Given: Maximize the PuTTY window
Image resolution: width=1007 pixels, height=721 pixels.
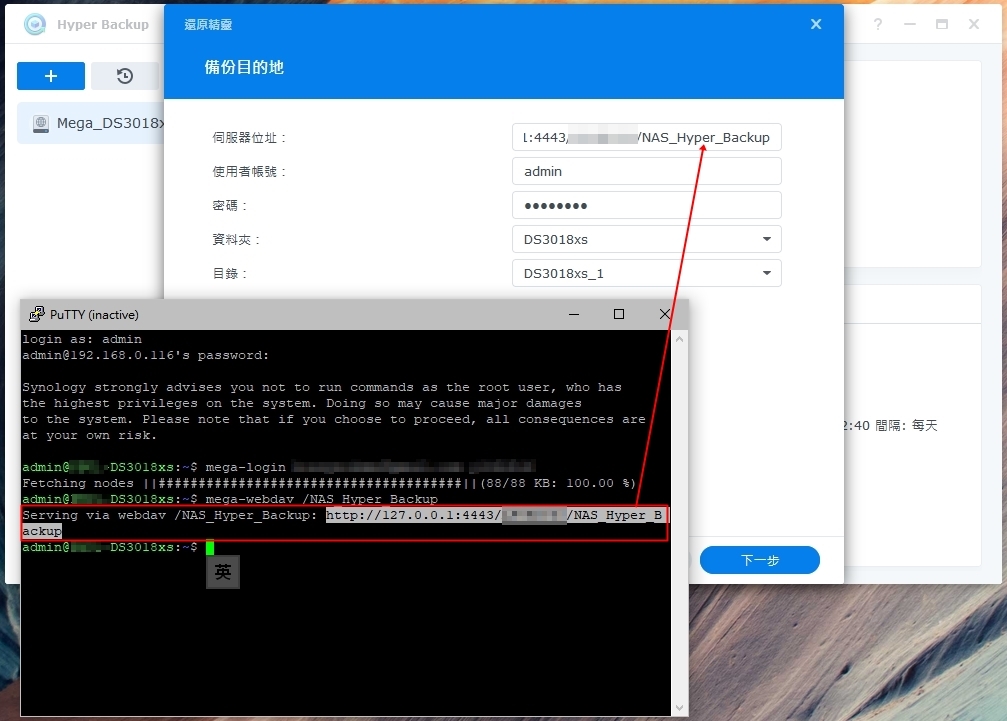Looking at the screenshot, I should (x=618, y=314).
